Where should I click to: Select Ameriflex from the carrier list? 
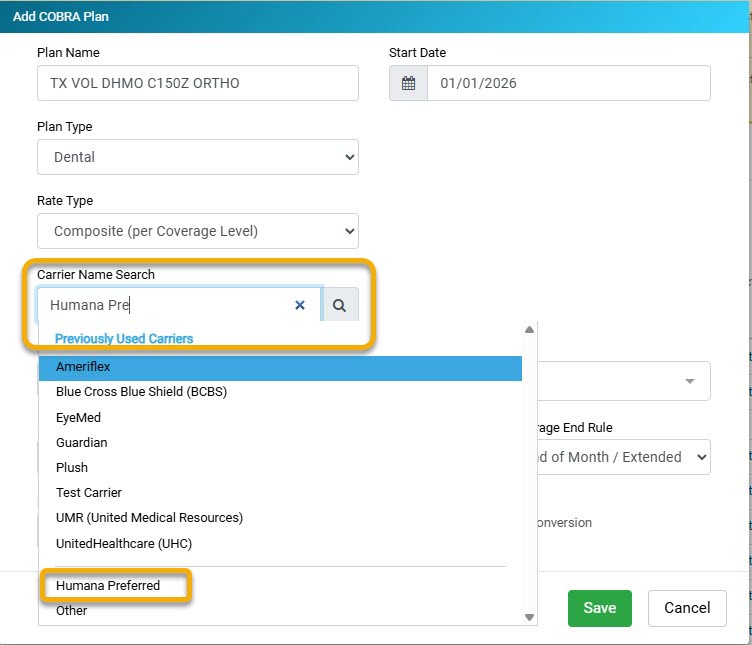point(280,367)
